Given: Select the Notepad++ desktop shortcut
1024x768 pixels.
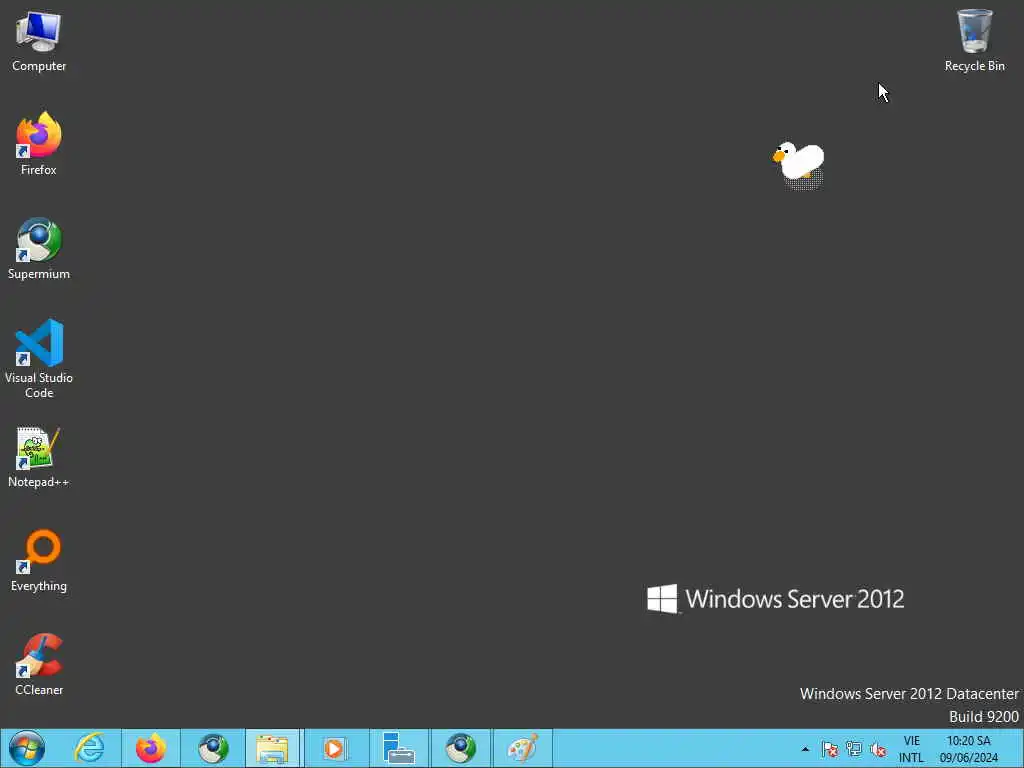Looking at the screenshot, I should tap(39, 456).
